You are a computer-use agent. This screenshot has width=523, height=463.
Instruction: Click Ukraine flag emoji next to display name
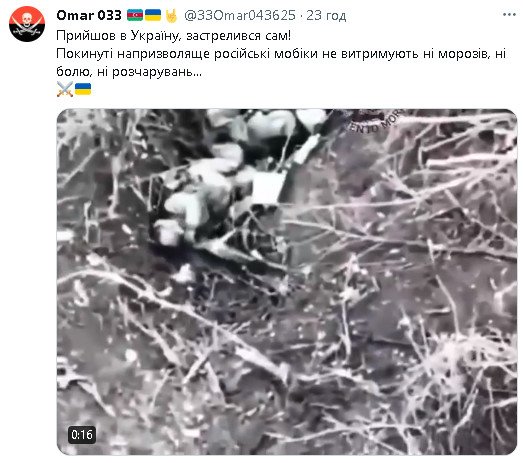tap(153, 15)
